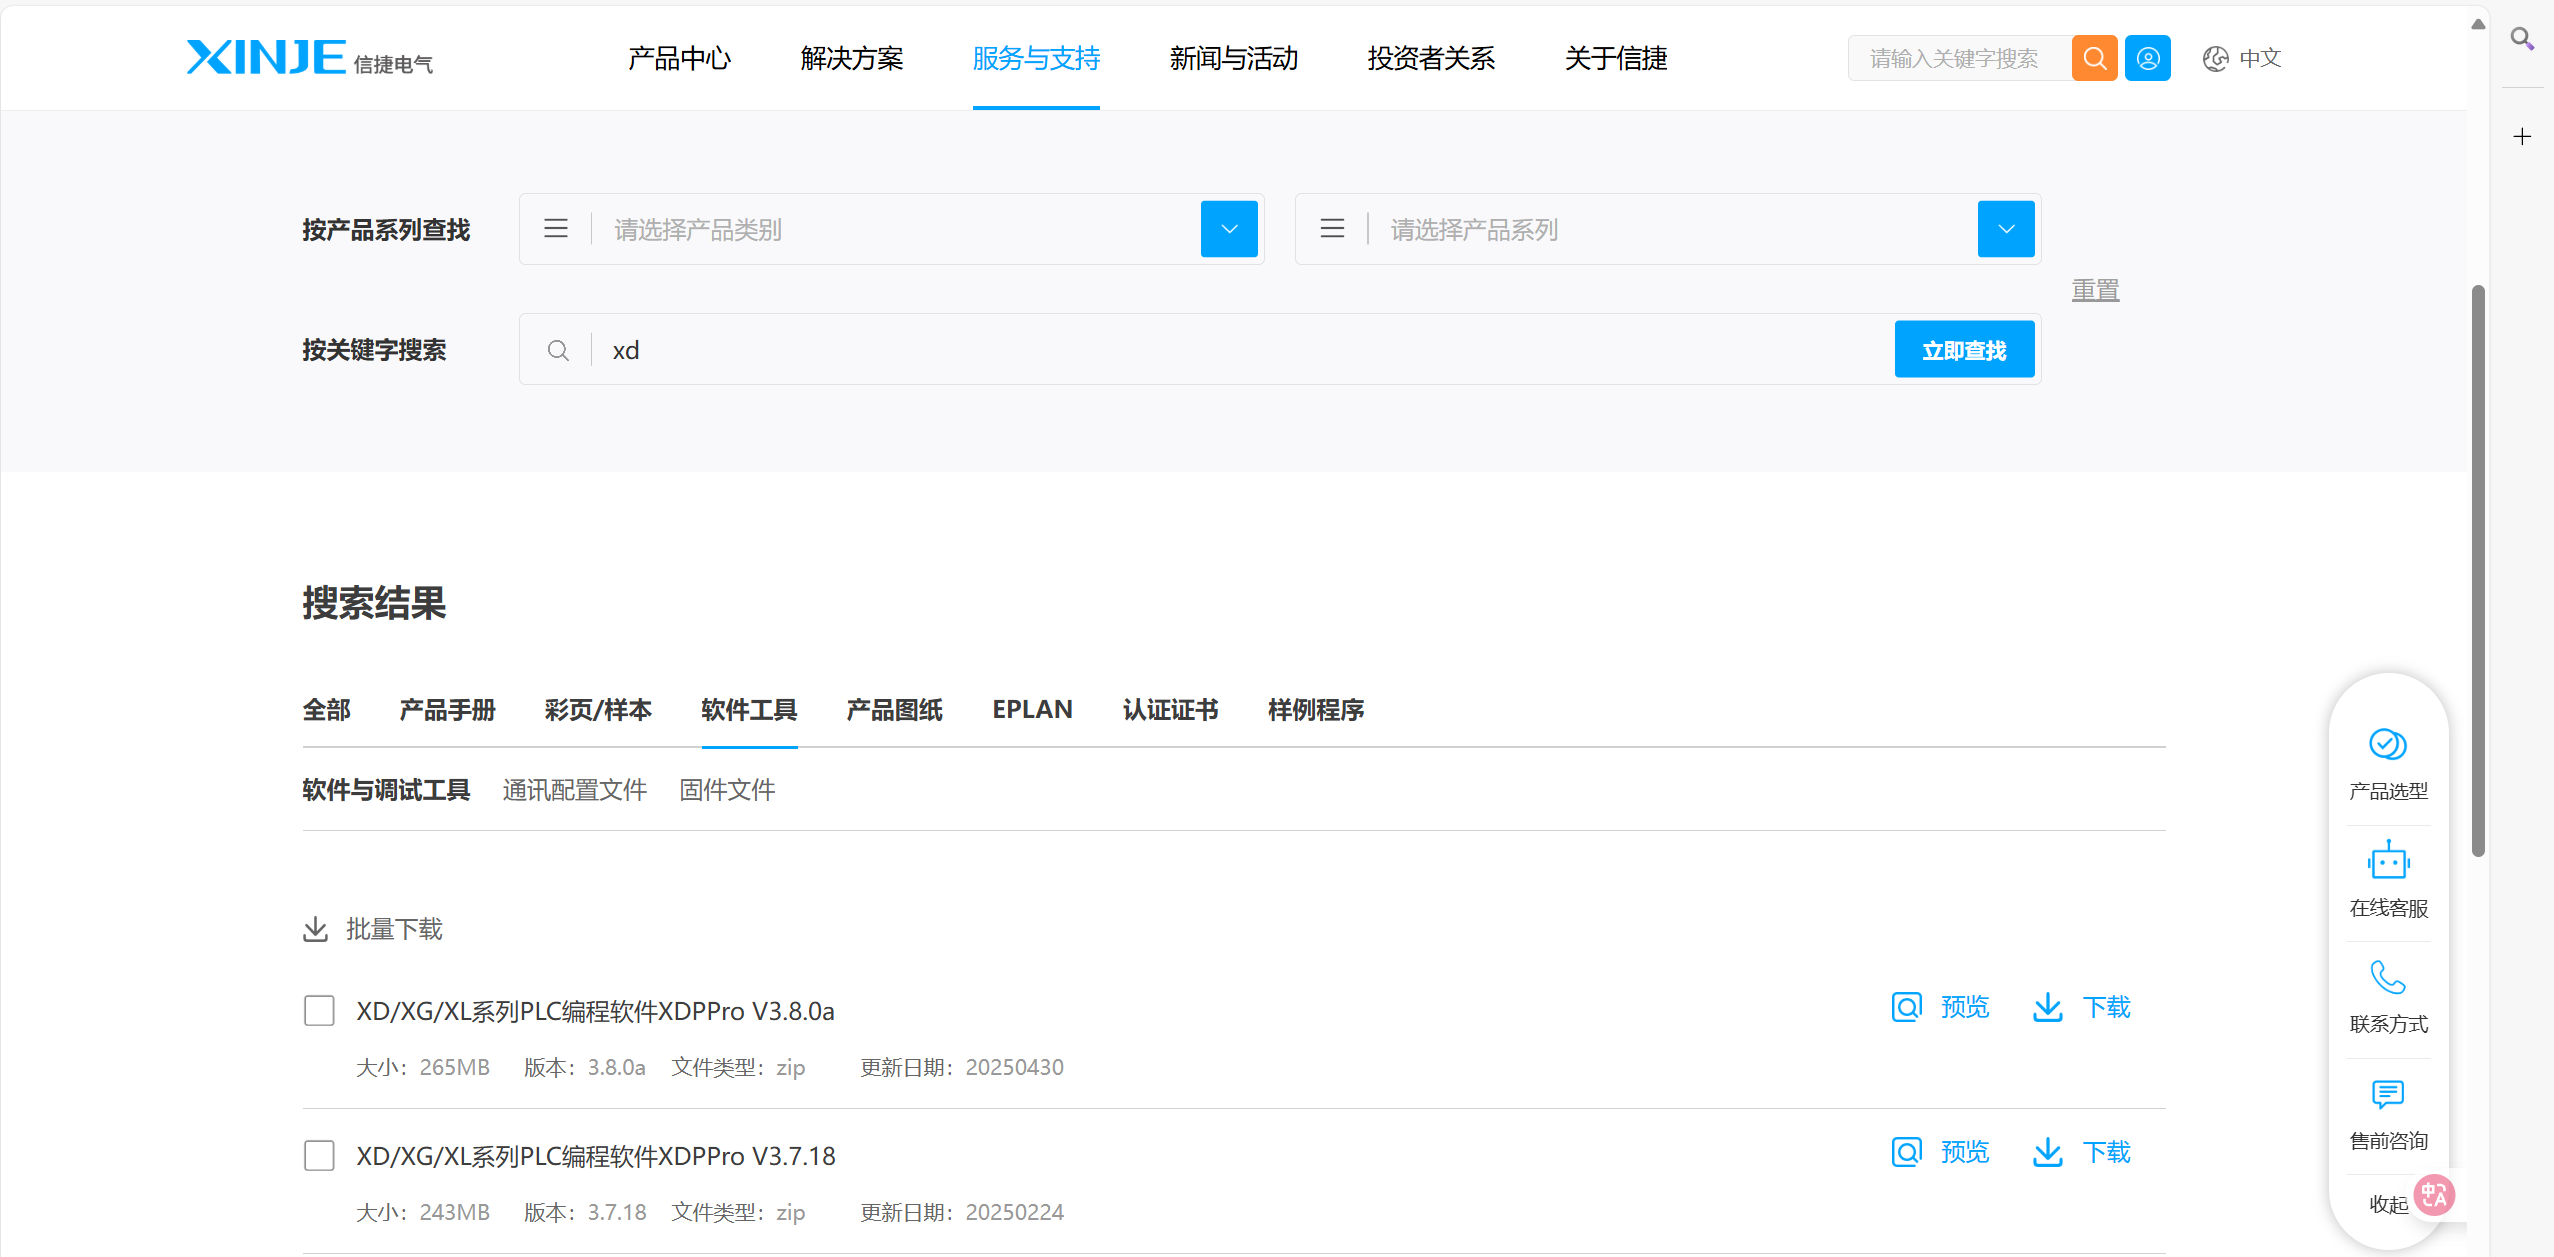This screenshot has width=2554, height=1257.
Task: Switch to the 产品手册 tab
Action: click(448, 710)
